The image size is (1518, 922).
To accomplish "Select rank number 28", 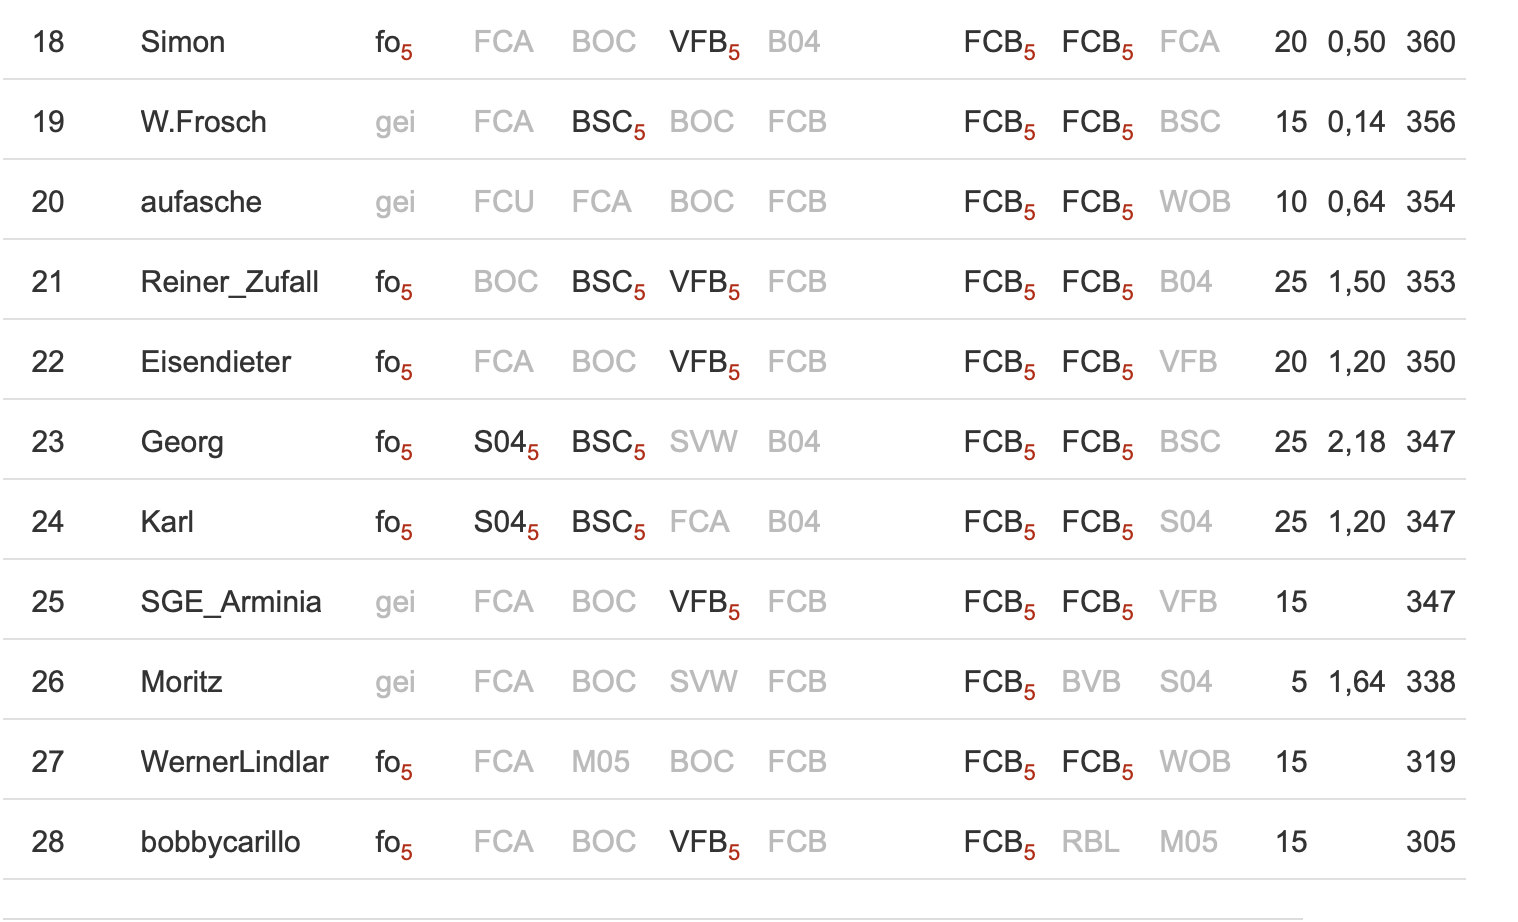I will tap(48, 842).
